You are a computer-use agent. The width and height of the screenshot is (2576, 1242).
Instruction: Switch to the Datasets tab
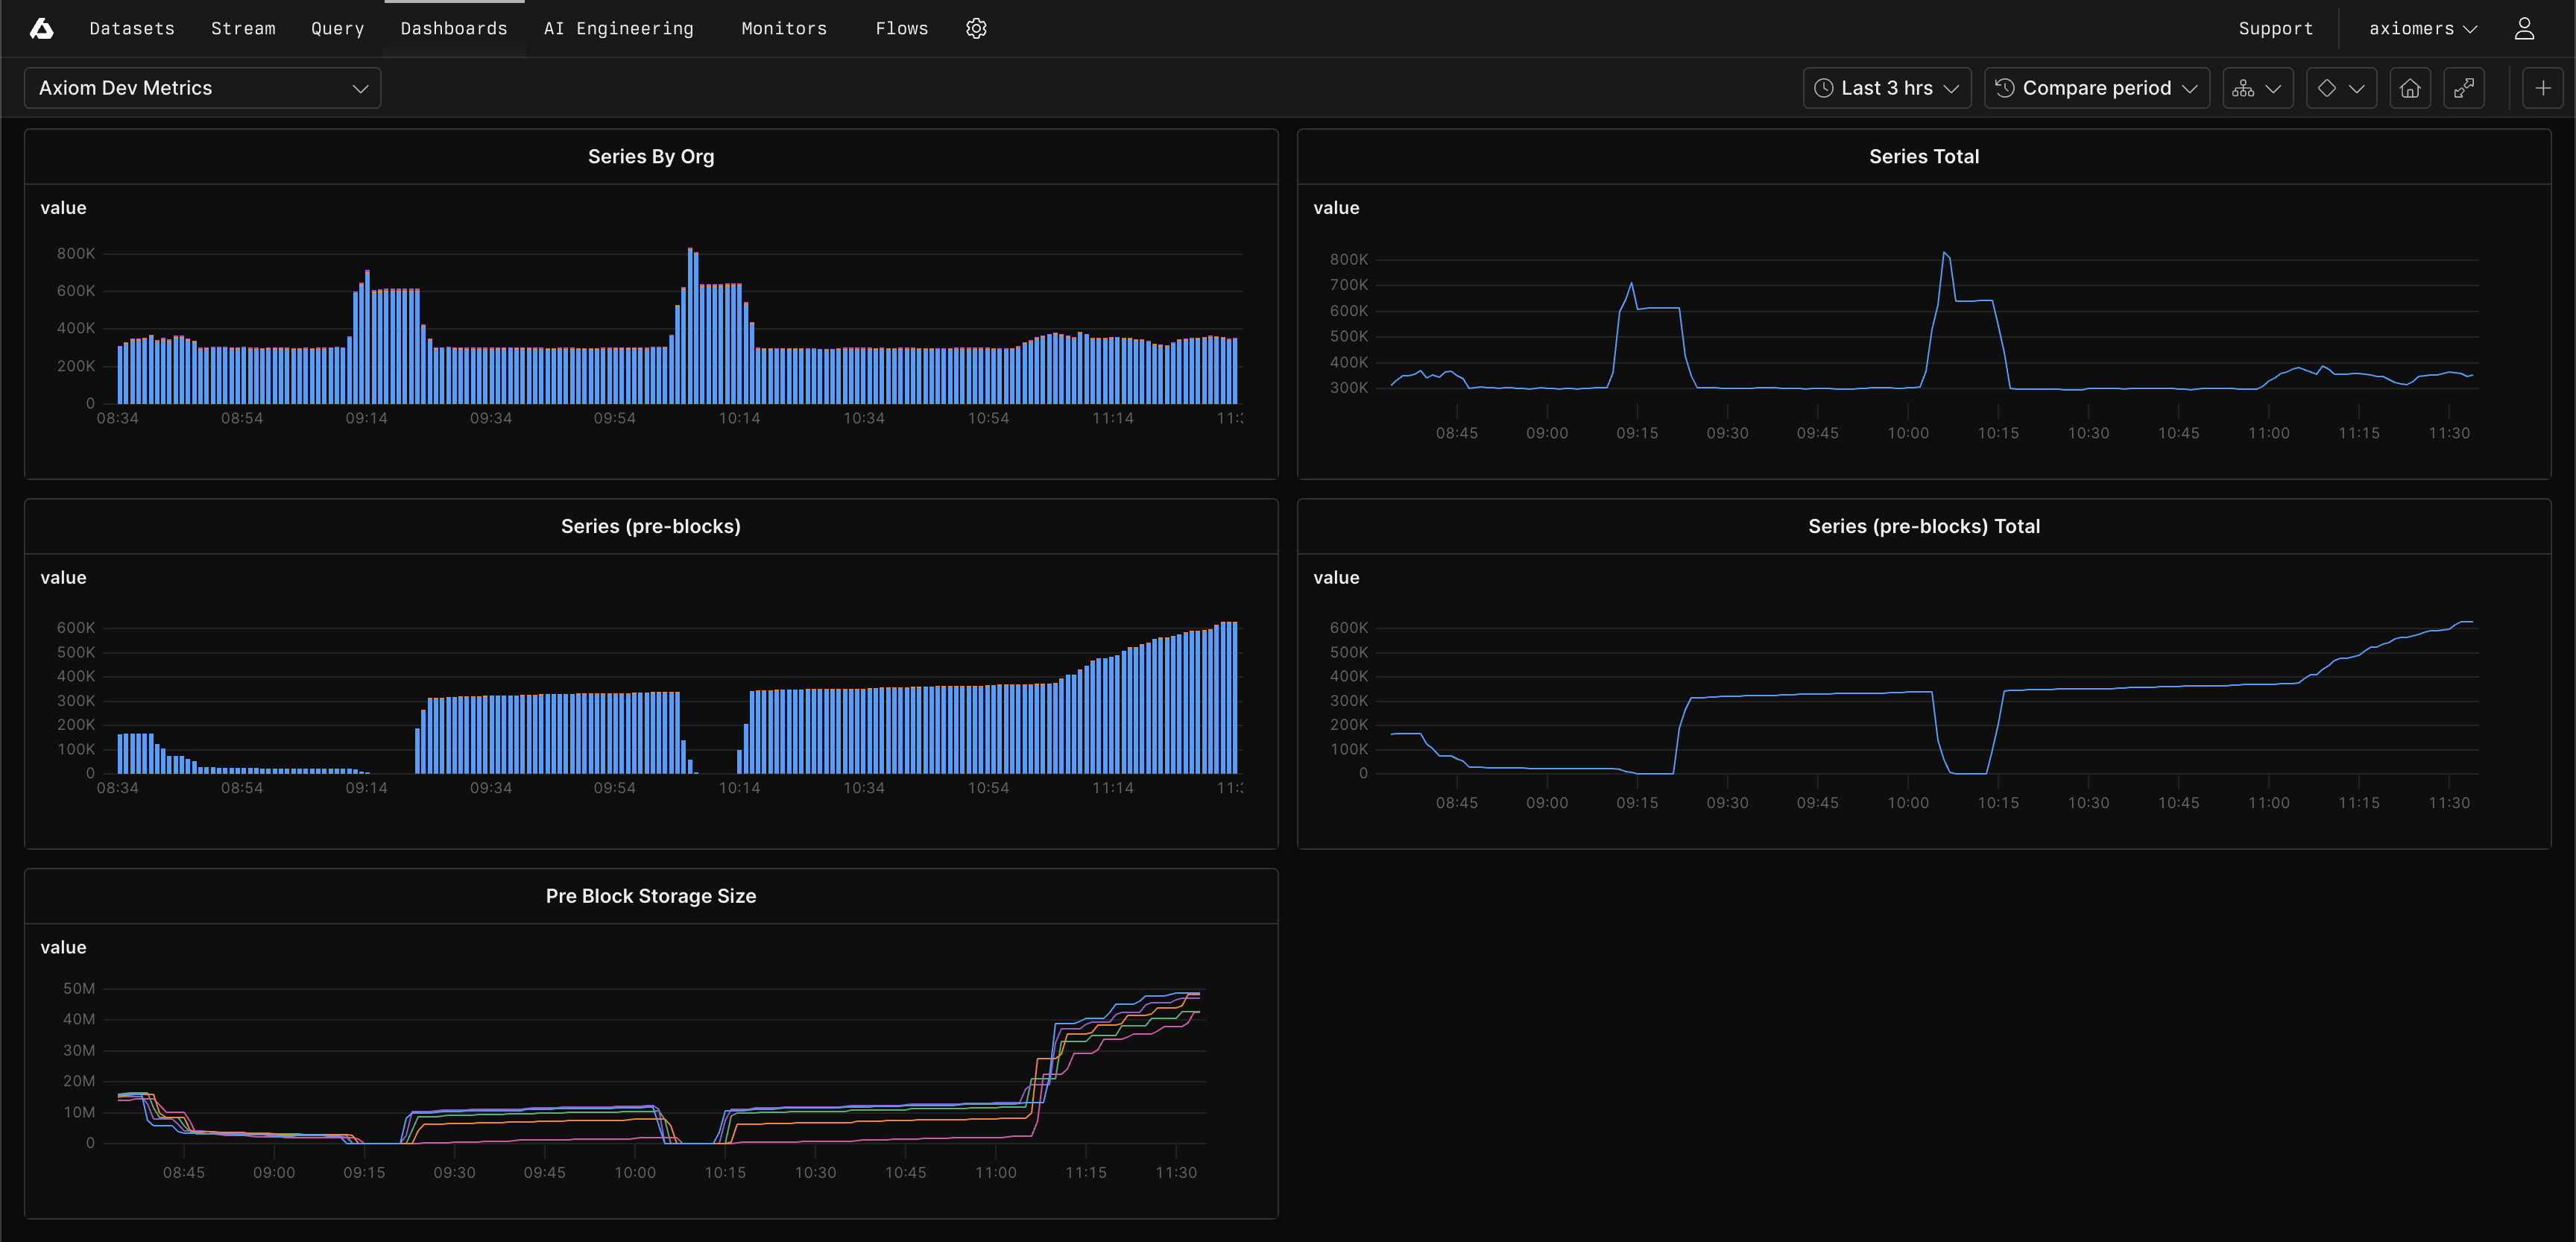click(131, 28)
